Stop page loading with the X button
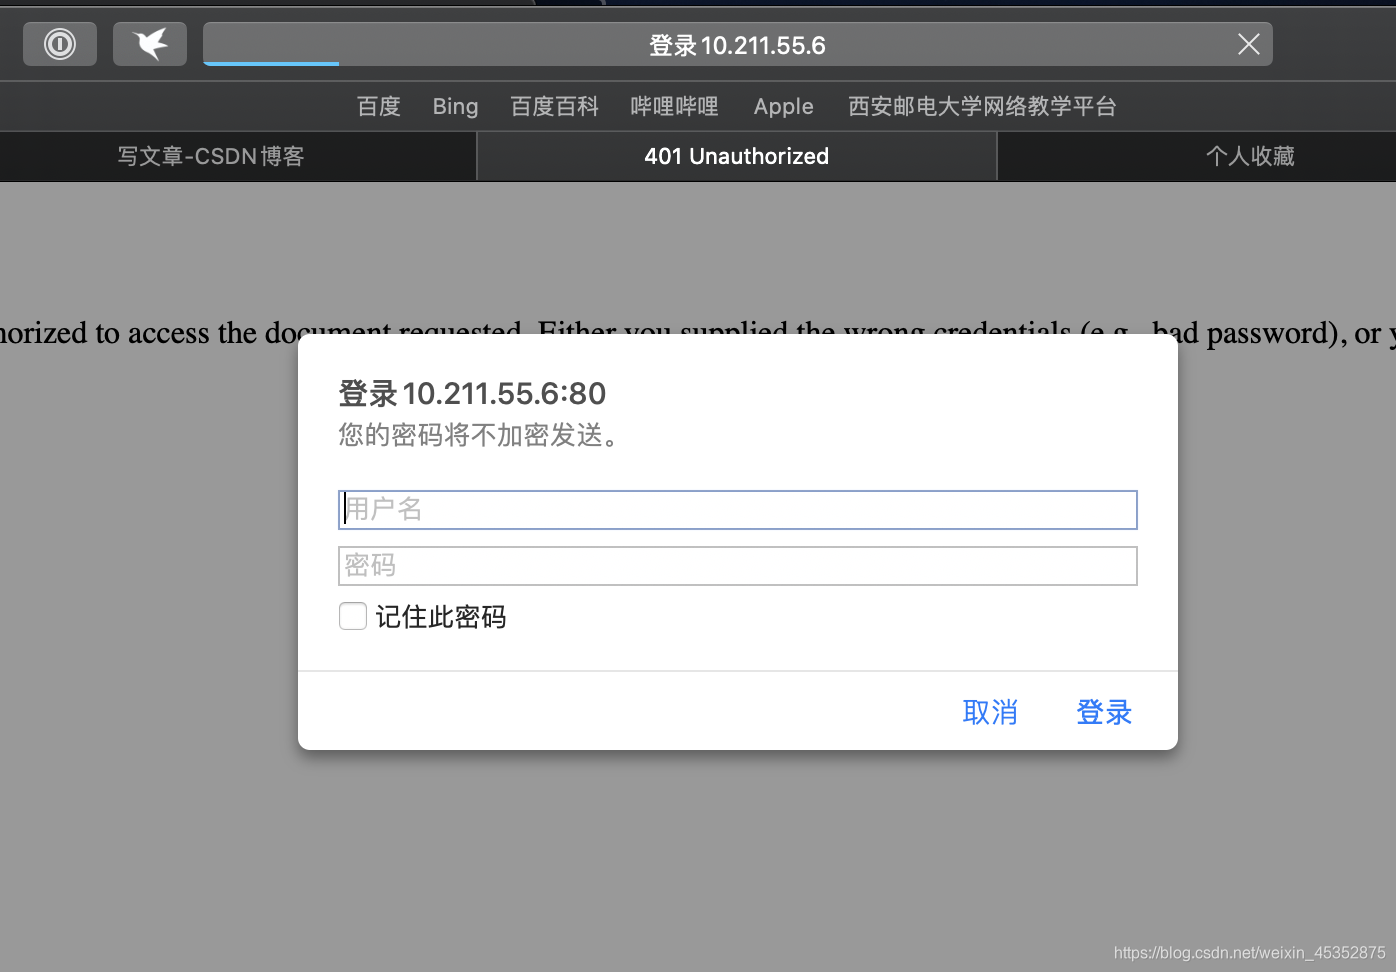The image size is (1396, 972). [1248, 44]
